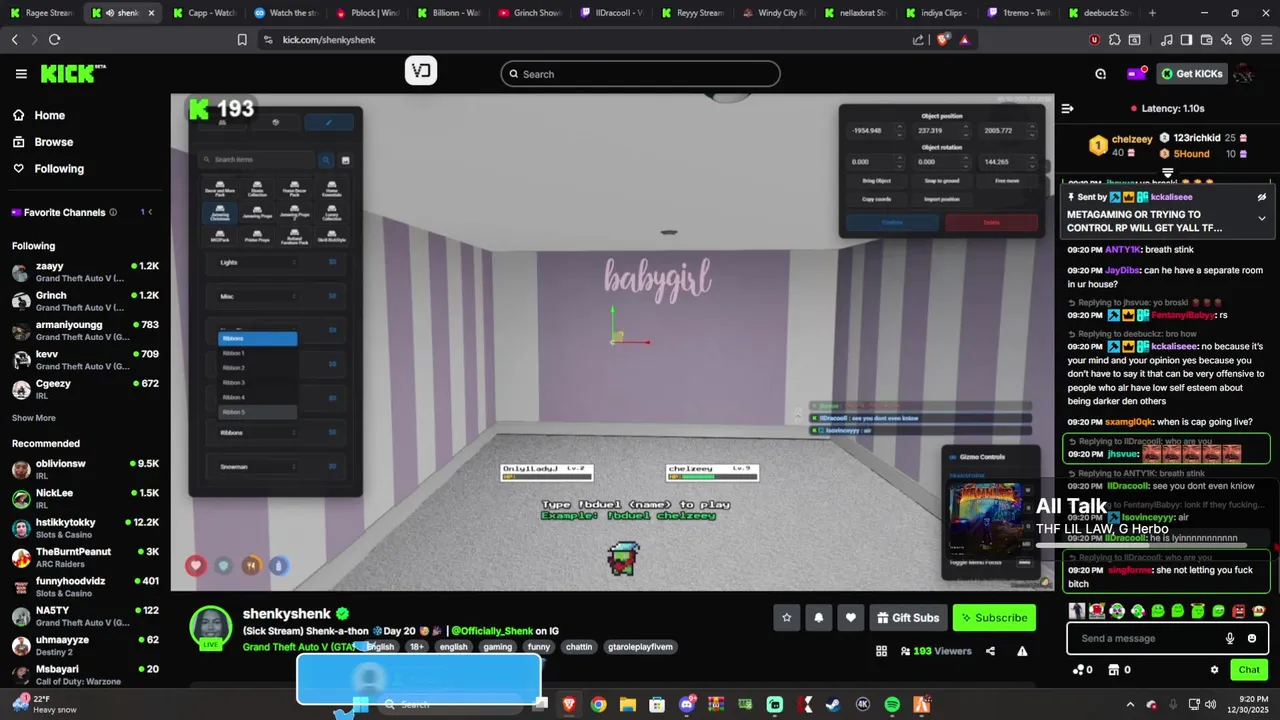Click the emoji picker in chat box
Image resolution: width=1280 pixels, height=720 pixels.
[x=1252, y=638]
